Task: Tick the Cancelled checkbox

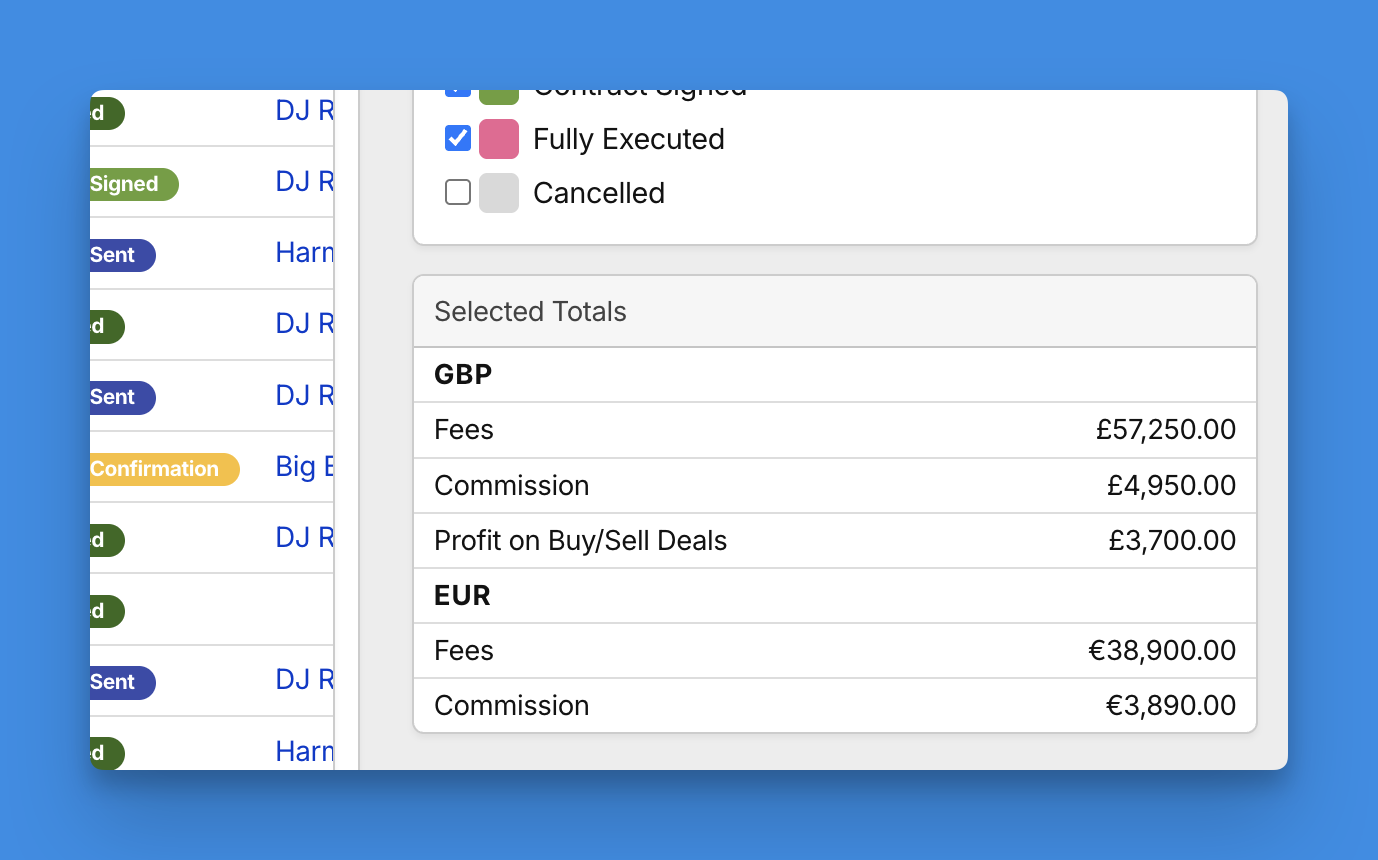Action: 458,192
